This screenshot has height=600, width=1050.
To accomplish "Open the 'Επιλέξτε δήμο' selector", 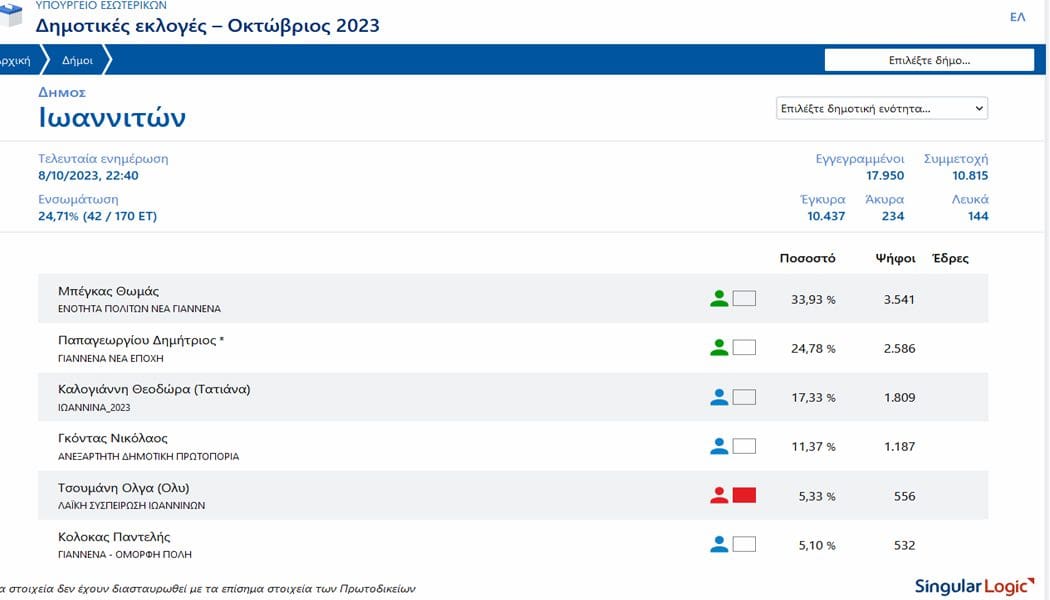I will [x=928, y=60].
